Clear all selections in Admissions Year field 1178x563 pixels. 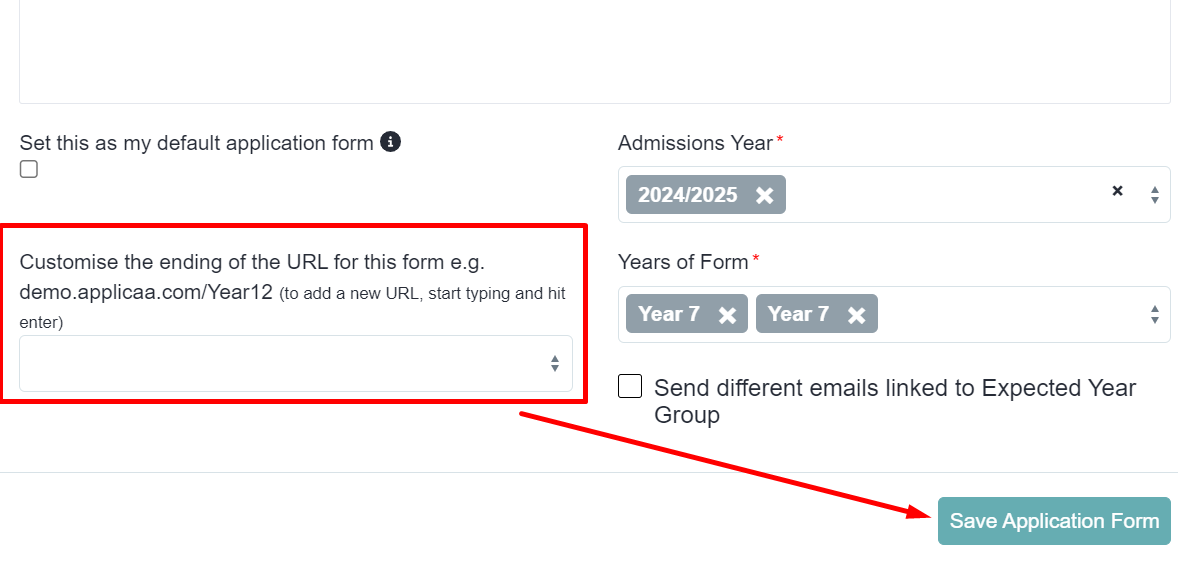(x=1117, y=191)
